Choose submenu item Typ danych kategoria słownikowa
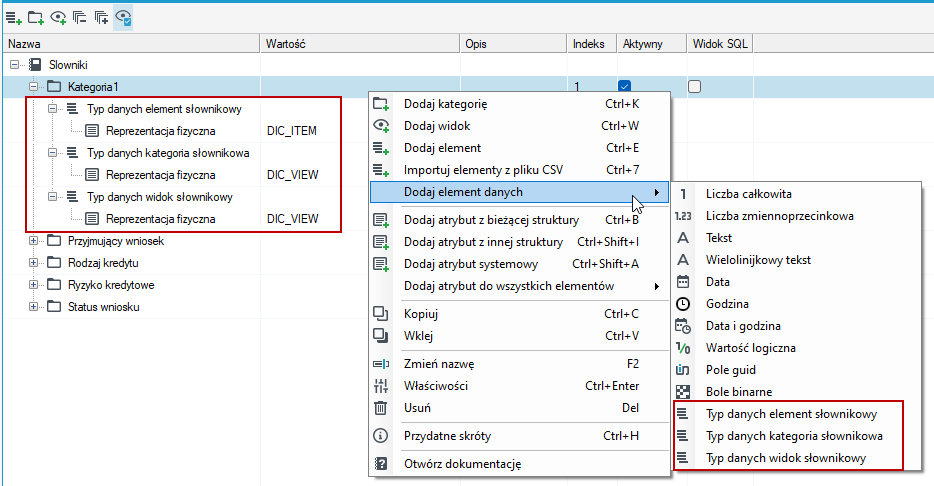 (x=797, y=436)
